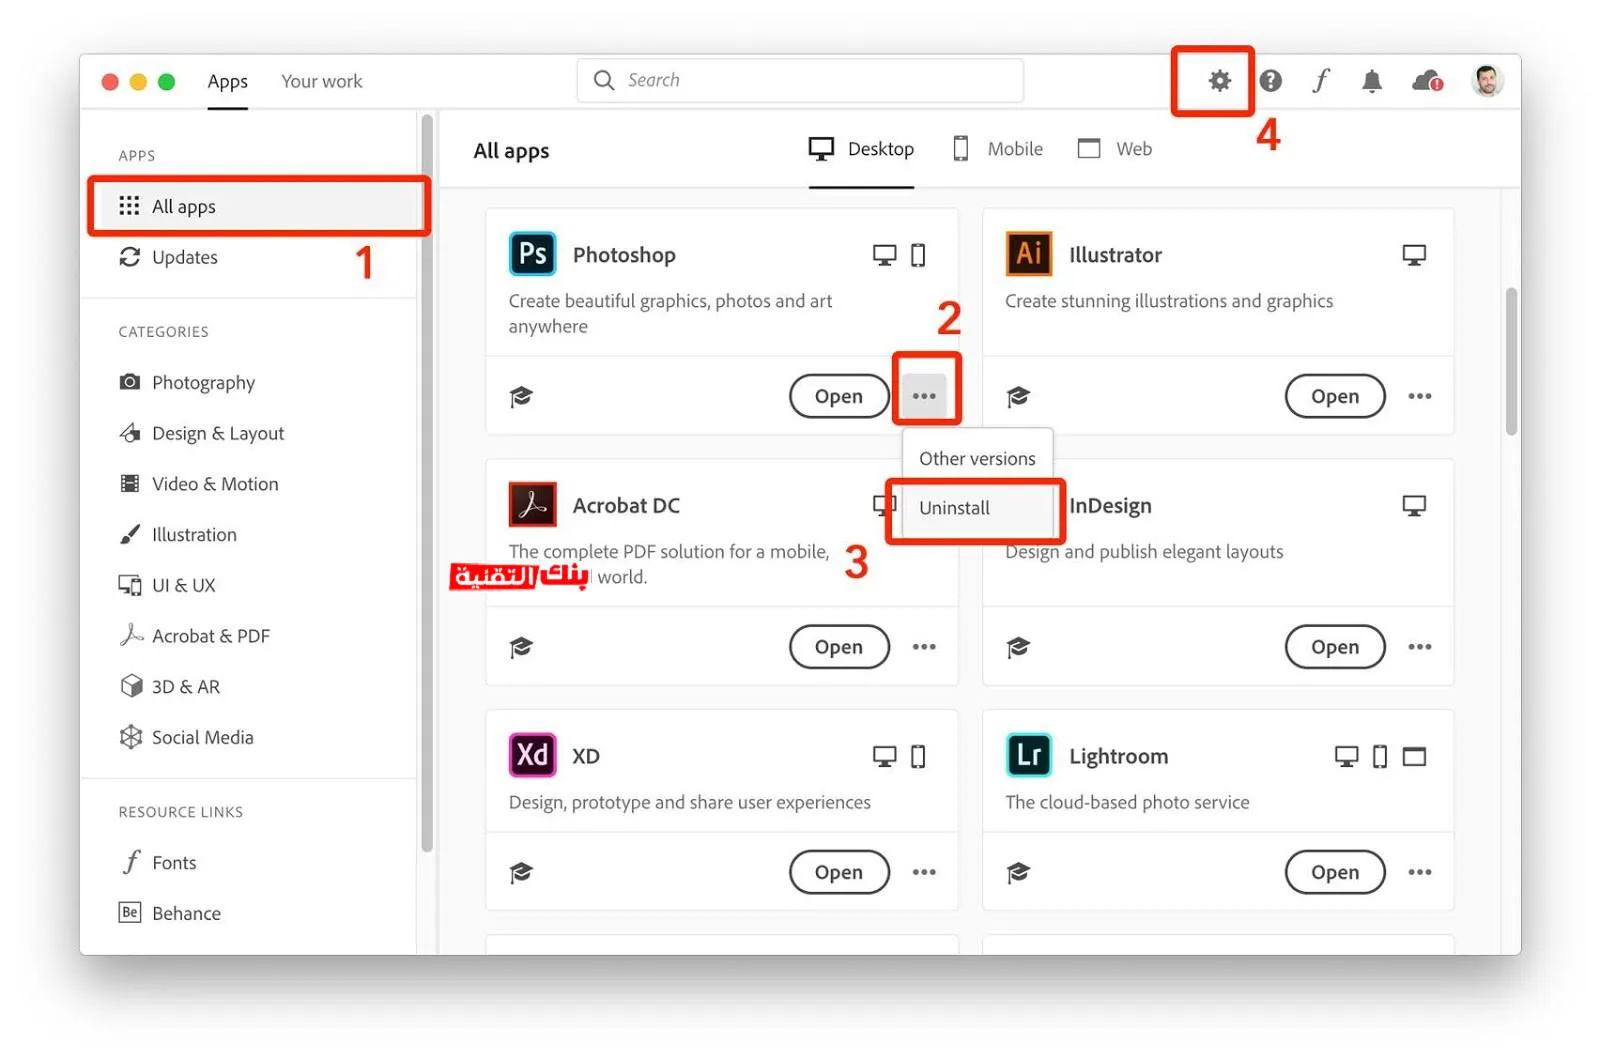Select the Video & Motion category

pos(250,484)
